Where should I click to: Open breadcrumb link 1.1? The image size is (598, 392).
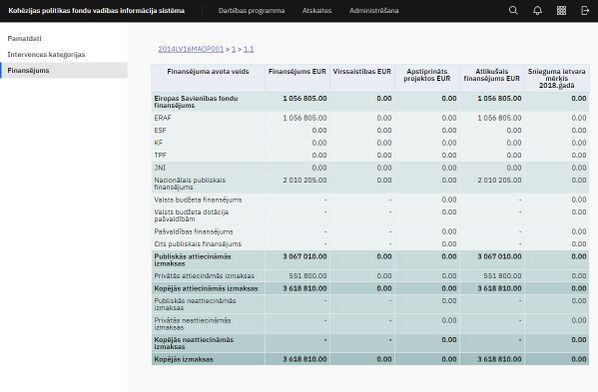tap(249, 49)
